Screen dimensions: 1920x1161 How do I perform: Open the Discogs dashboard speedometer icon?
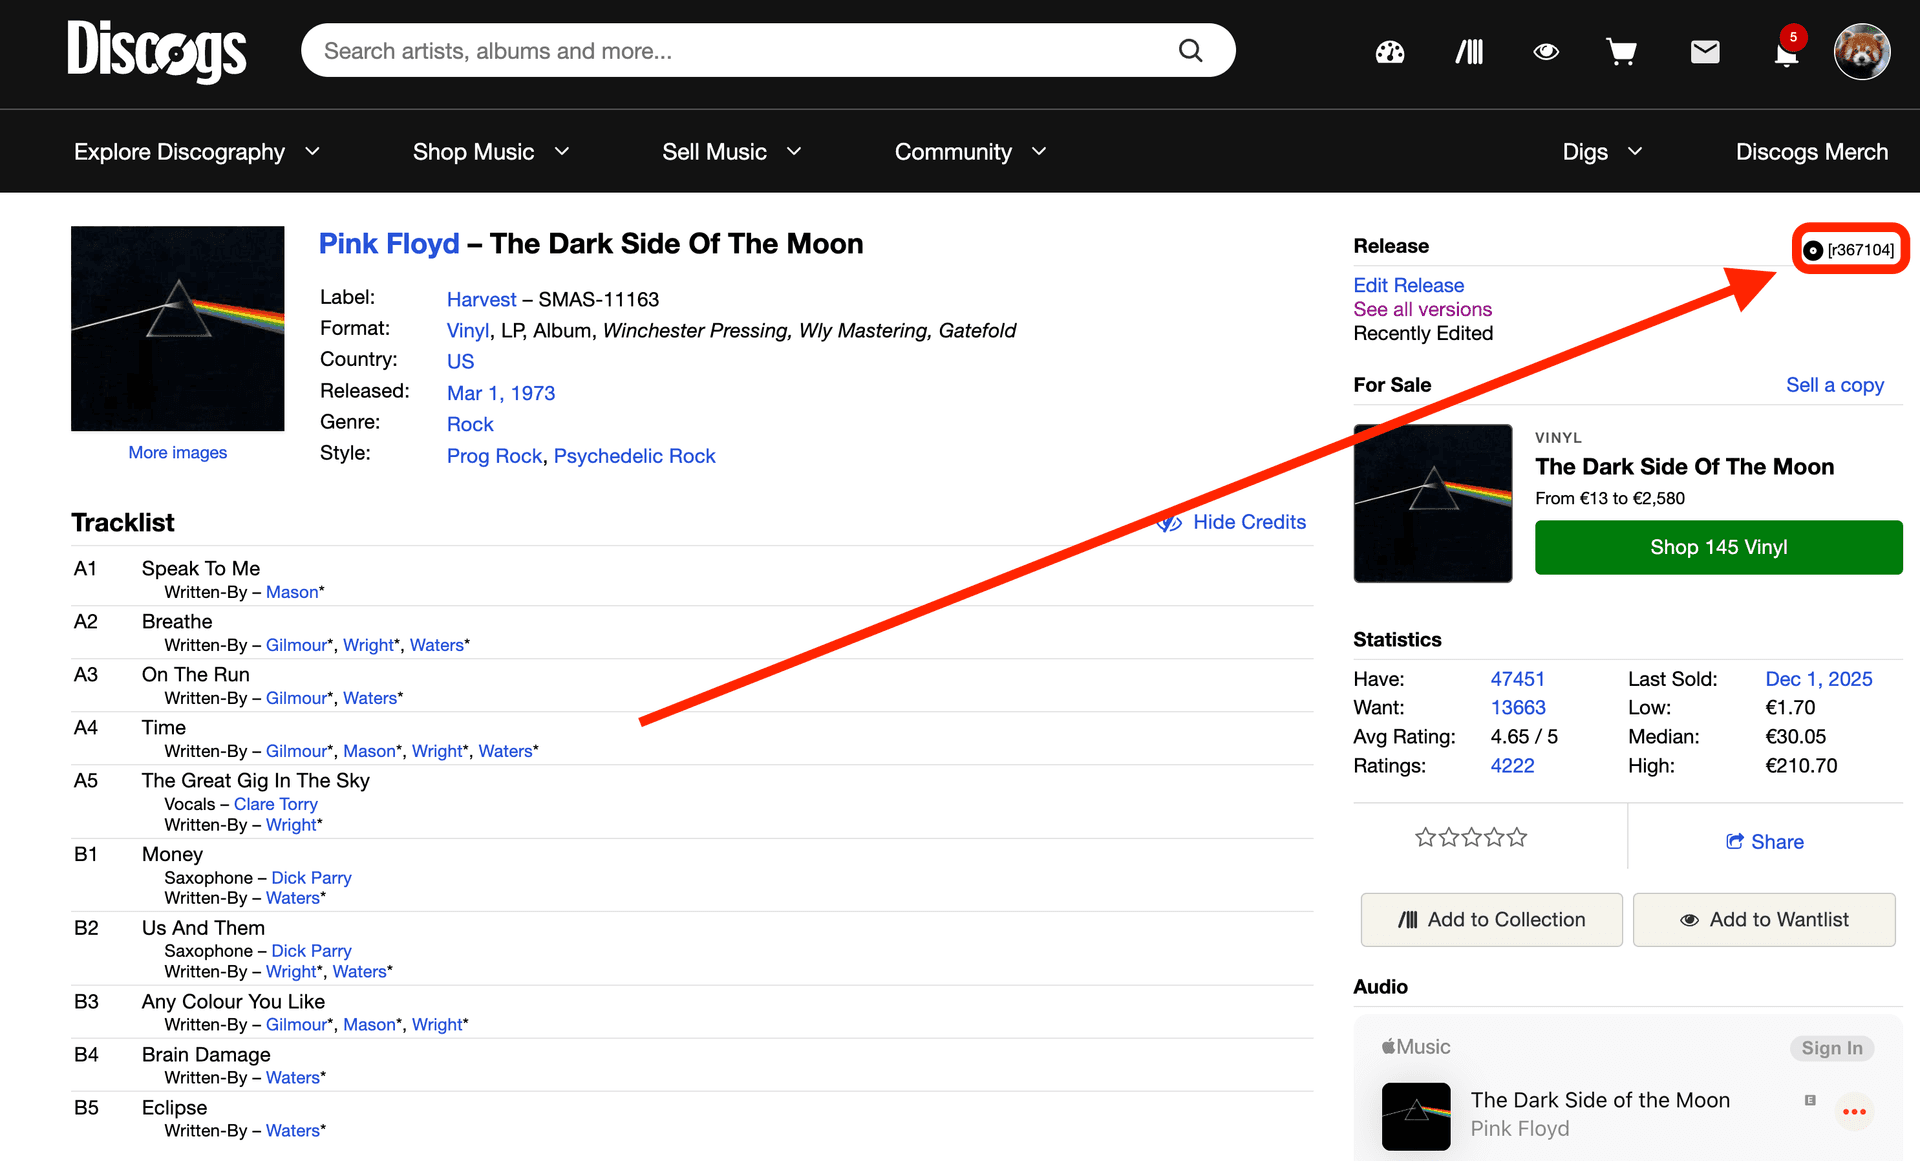click(1390, 50)
